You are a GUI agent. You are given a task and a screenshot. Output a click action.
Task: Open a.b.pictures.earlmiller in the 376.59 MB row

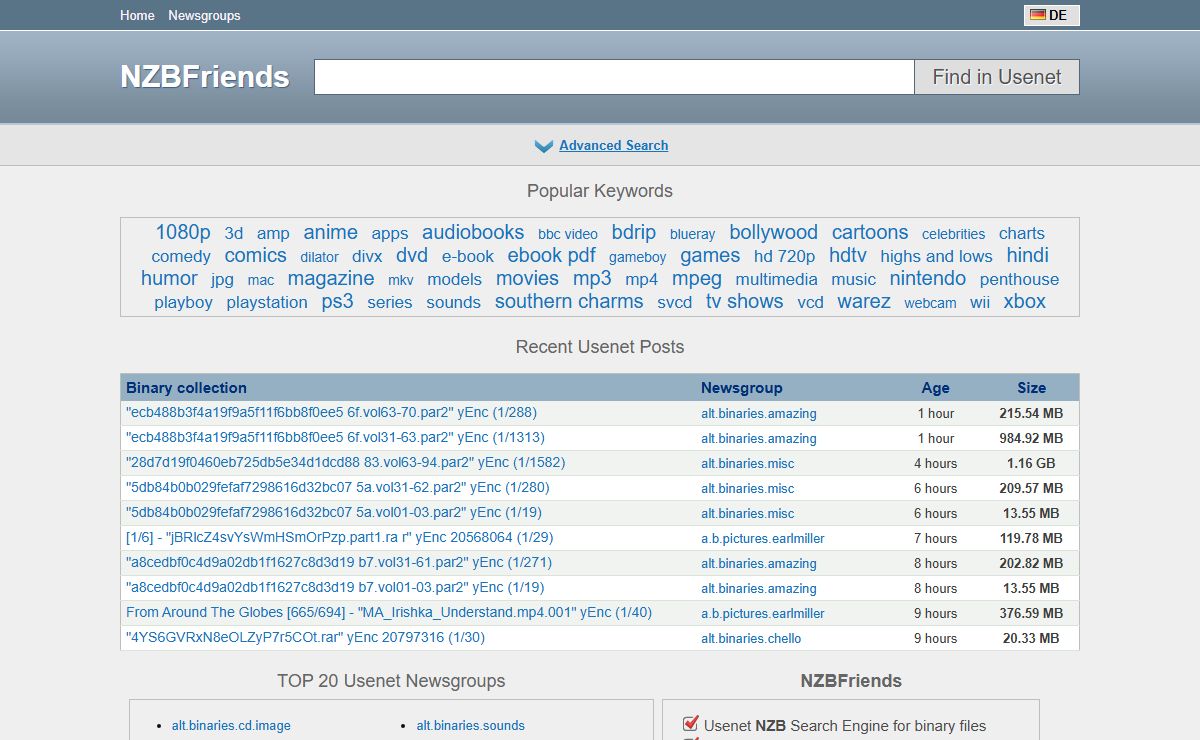[x=763, y=613]
